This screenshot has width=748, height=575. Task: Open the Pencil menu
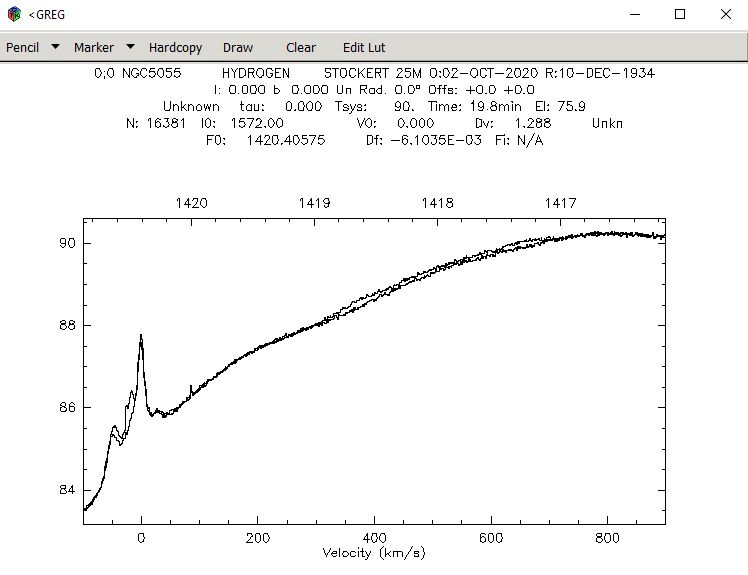pos(22,48)
